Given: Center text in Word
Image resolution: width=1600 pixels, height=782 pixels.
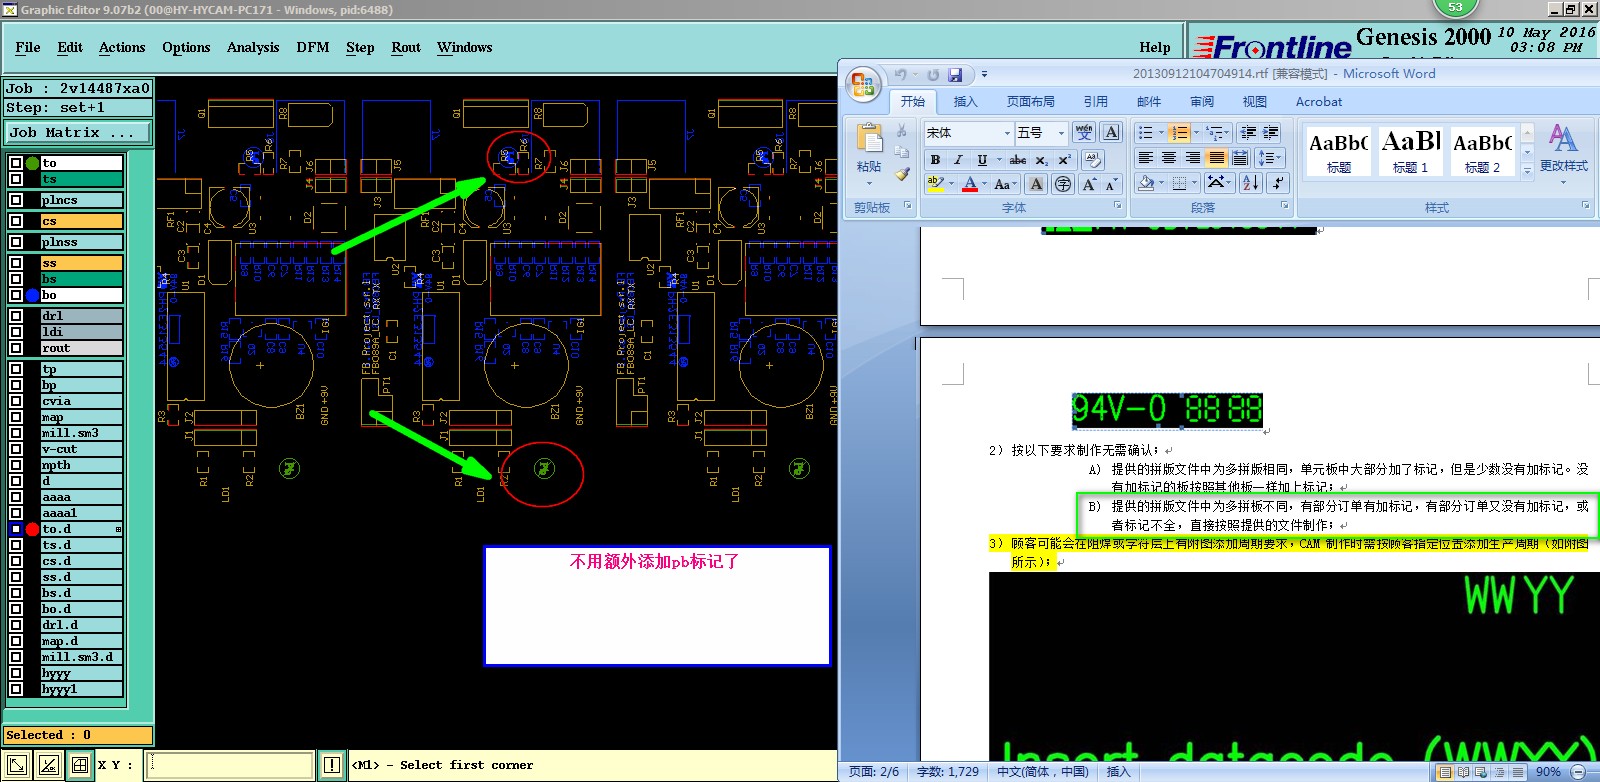Looking at the screenshot, I should pyautogui.click(x=1169, y=158).
